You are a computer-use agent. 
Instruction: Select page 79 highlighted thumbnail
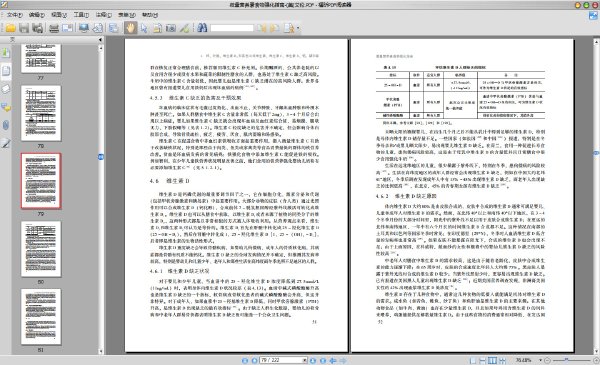(41, 181)
